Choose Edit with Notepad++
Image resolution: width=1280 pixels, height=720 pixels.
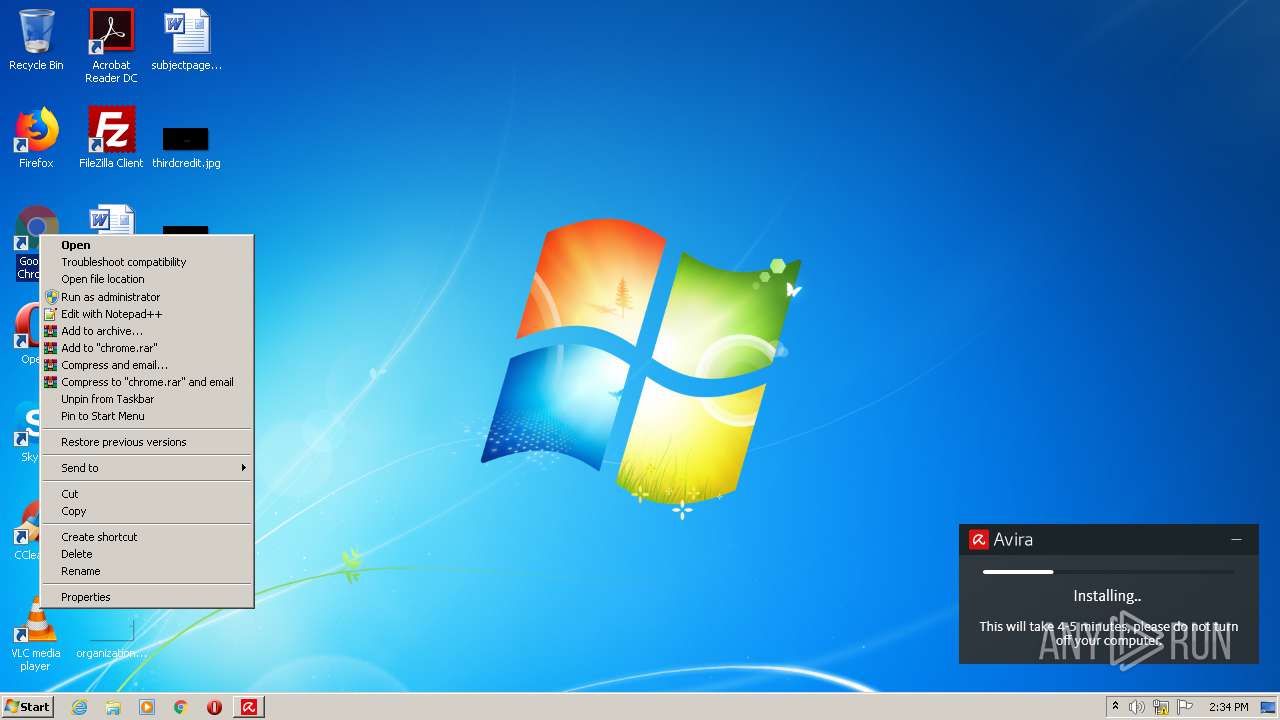click(147, 314)
